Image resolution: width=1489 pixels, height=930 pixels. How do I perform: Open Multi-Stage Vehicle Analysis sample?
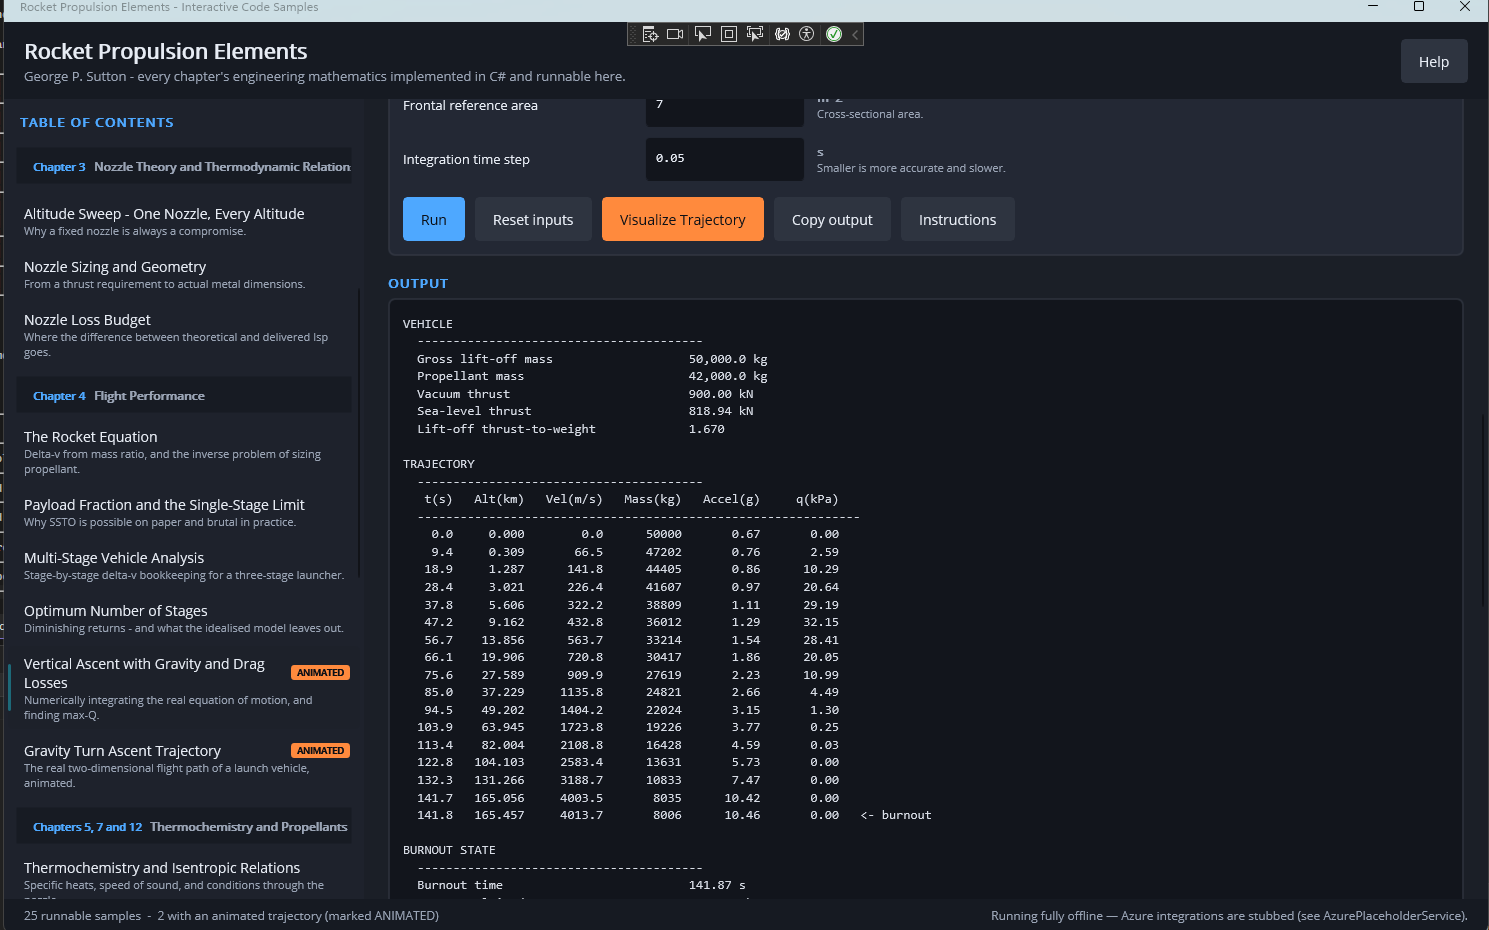184,566
